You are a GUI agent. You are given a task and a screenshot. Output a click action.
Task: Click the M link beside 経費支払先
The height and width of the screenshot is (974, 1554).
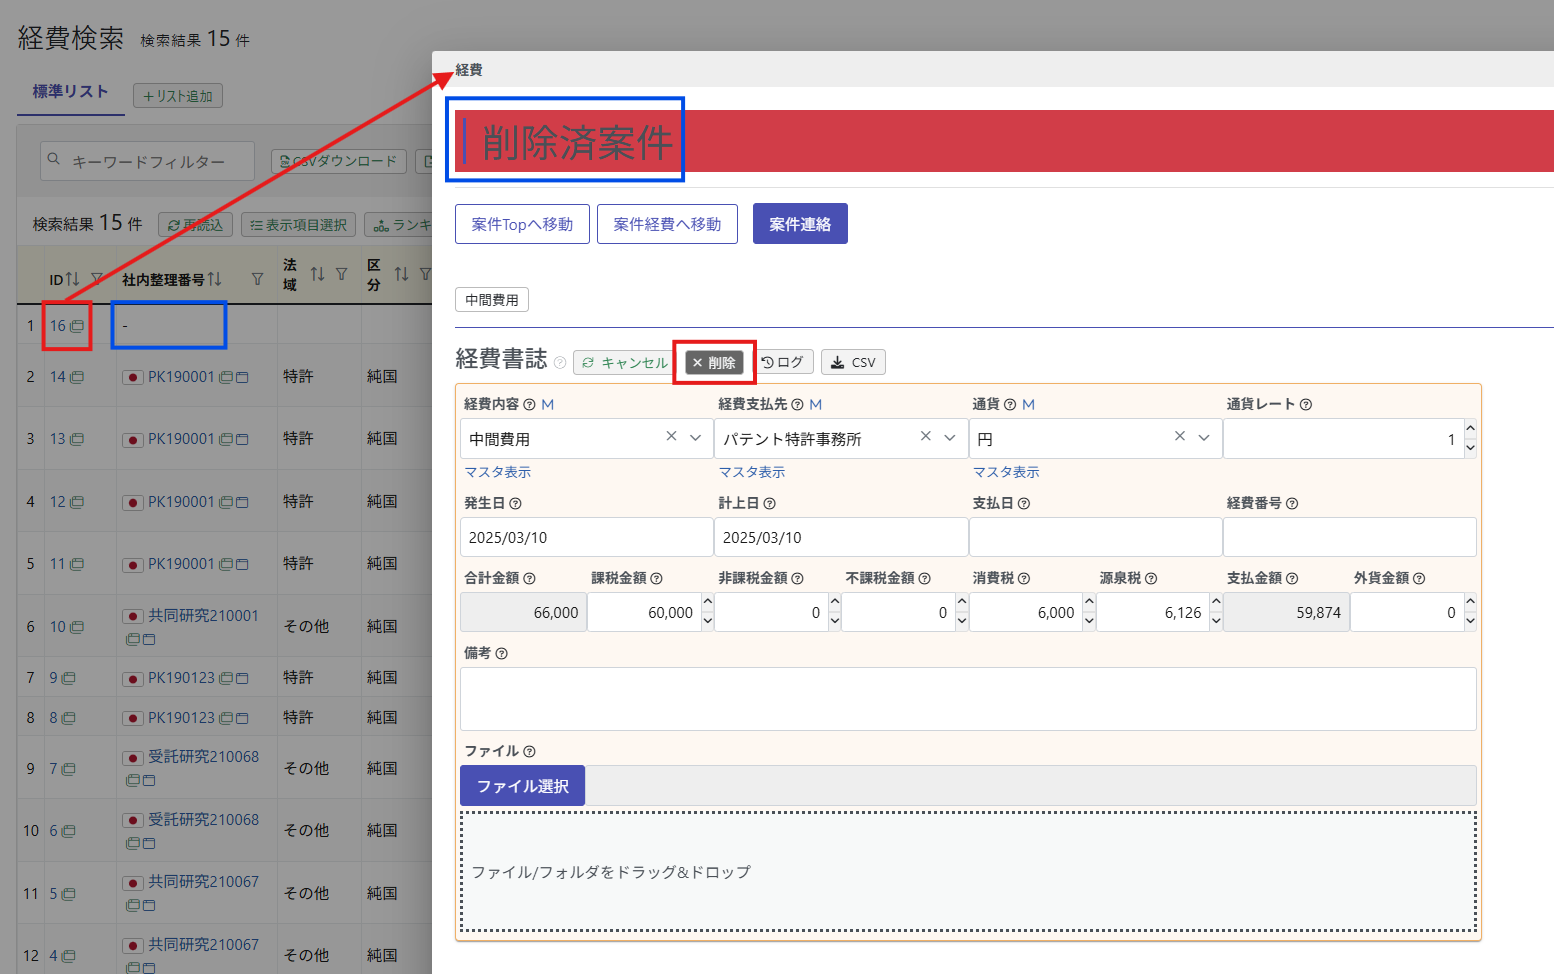[816, 405]
